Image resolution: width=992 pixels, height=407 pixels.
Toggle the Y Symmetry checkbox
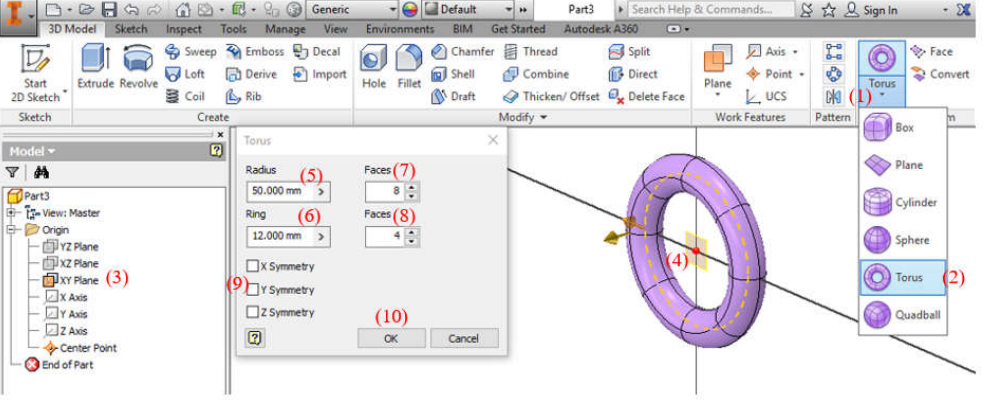click(x=253, y=290)
